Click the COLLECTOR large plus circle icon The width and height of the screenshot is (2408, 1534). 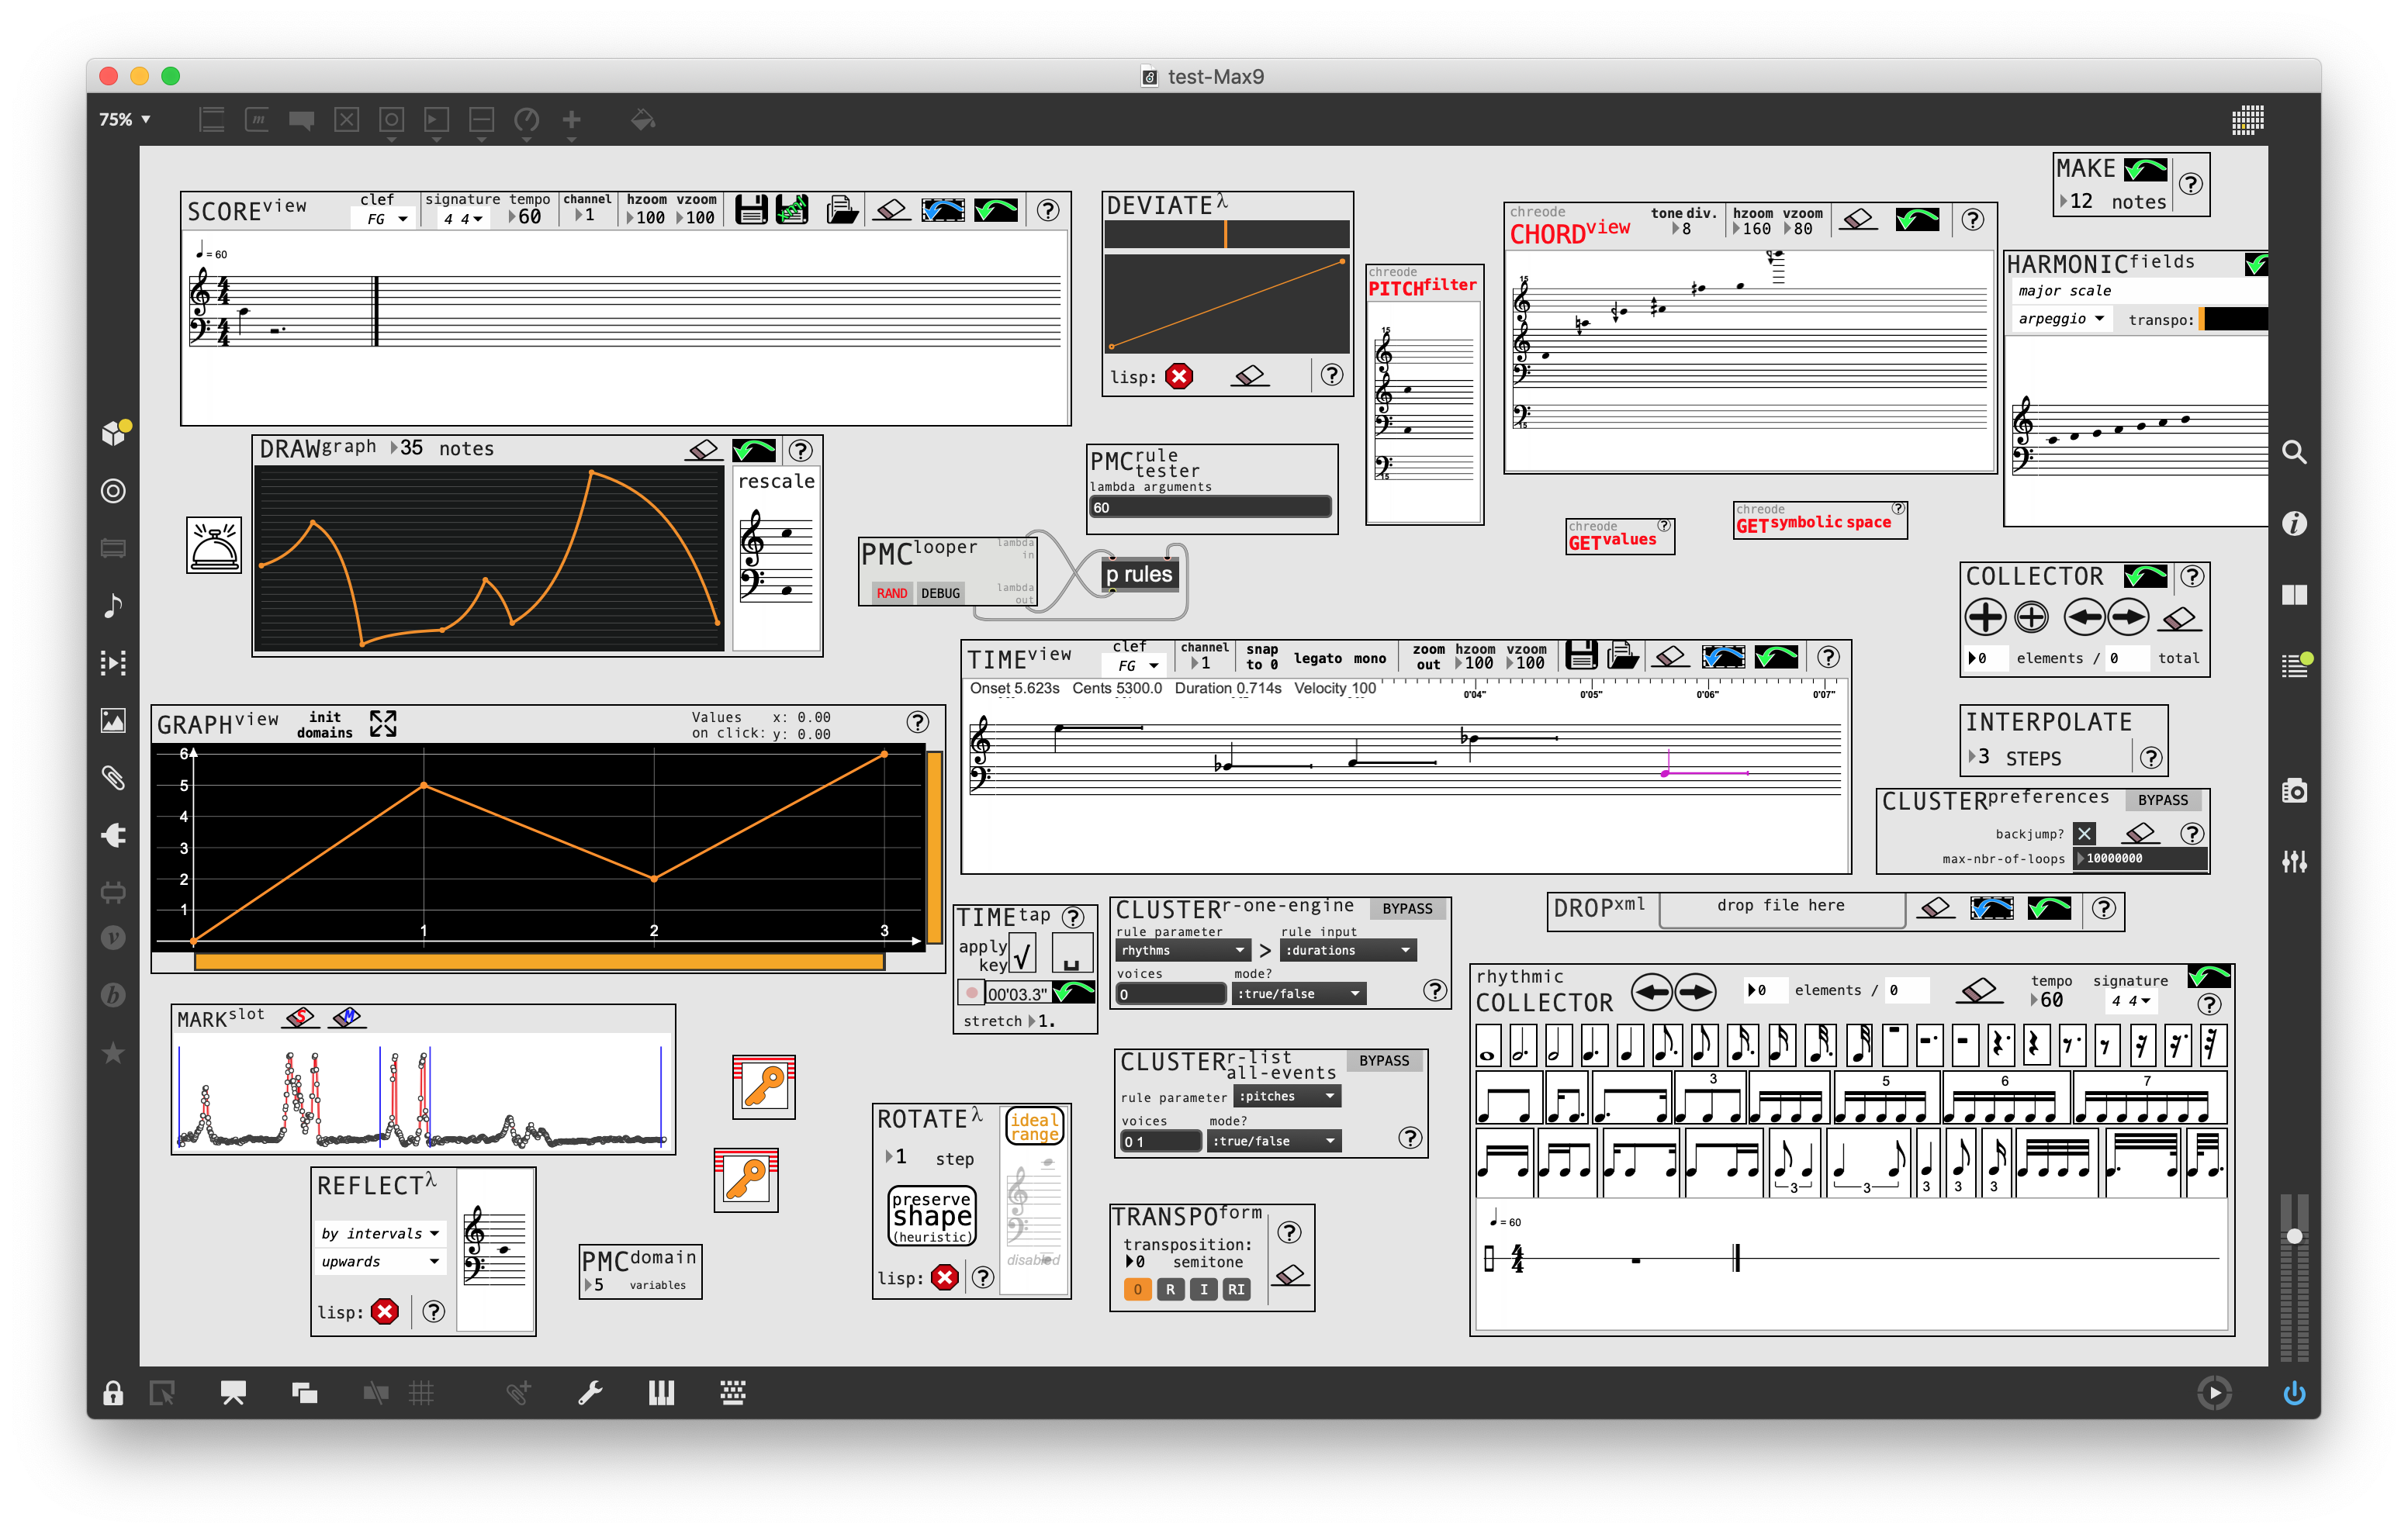click(x=1985, y=617)
